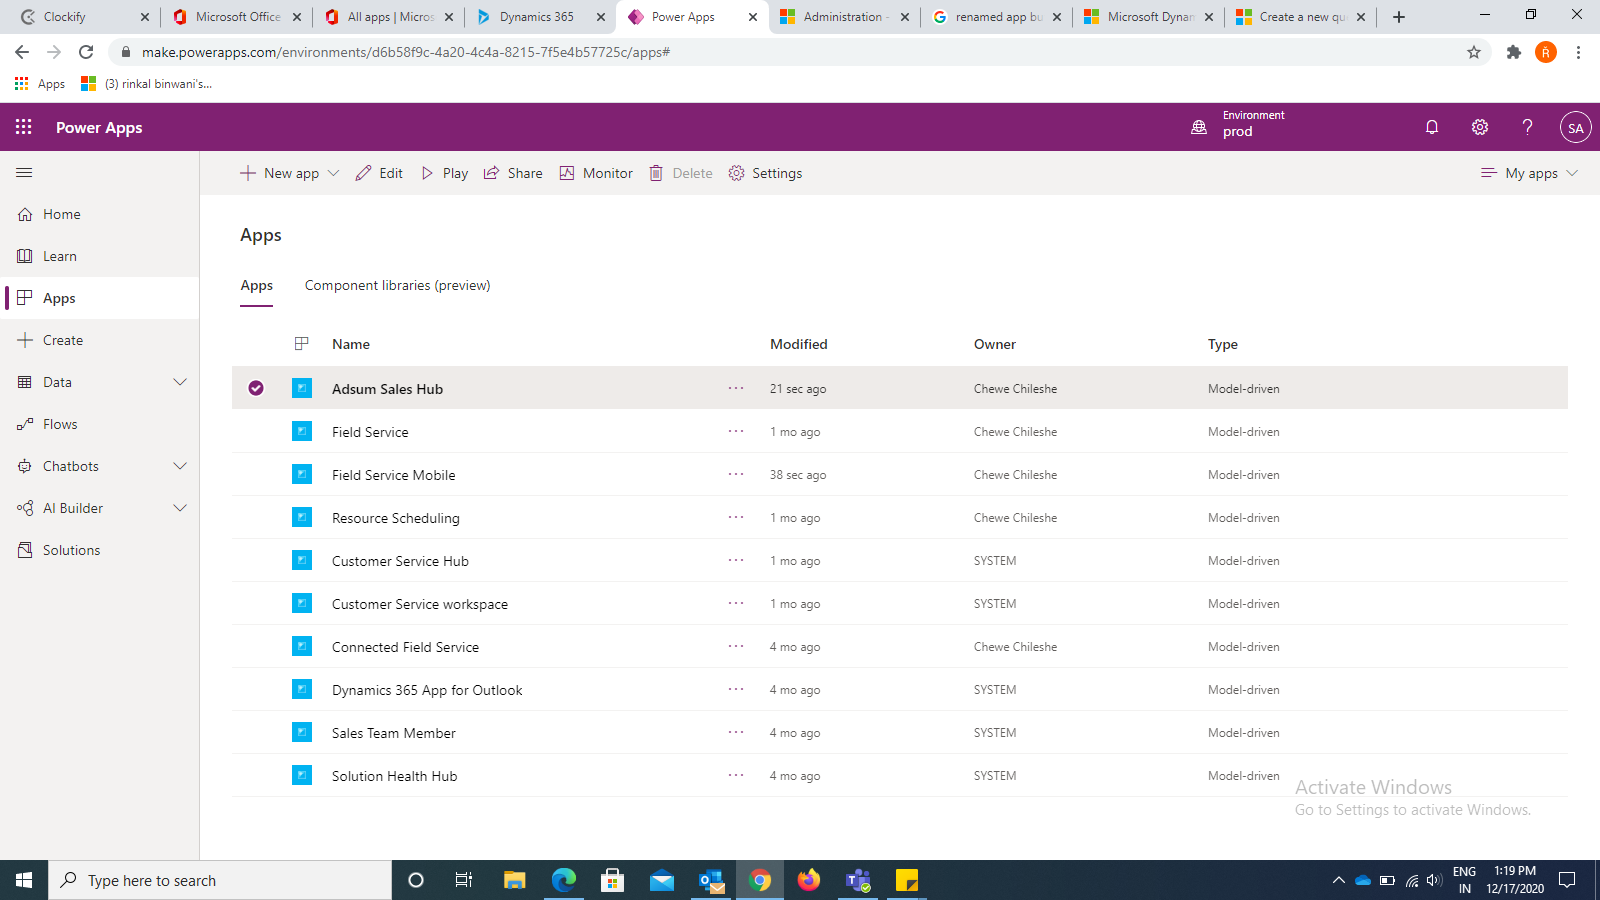
Task: Click Play in the command bar
Action: [x=445, y=173]
